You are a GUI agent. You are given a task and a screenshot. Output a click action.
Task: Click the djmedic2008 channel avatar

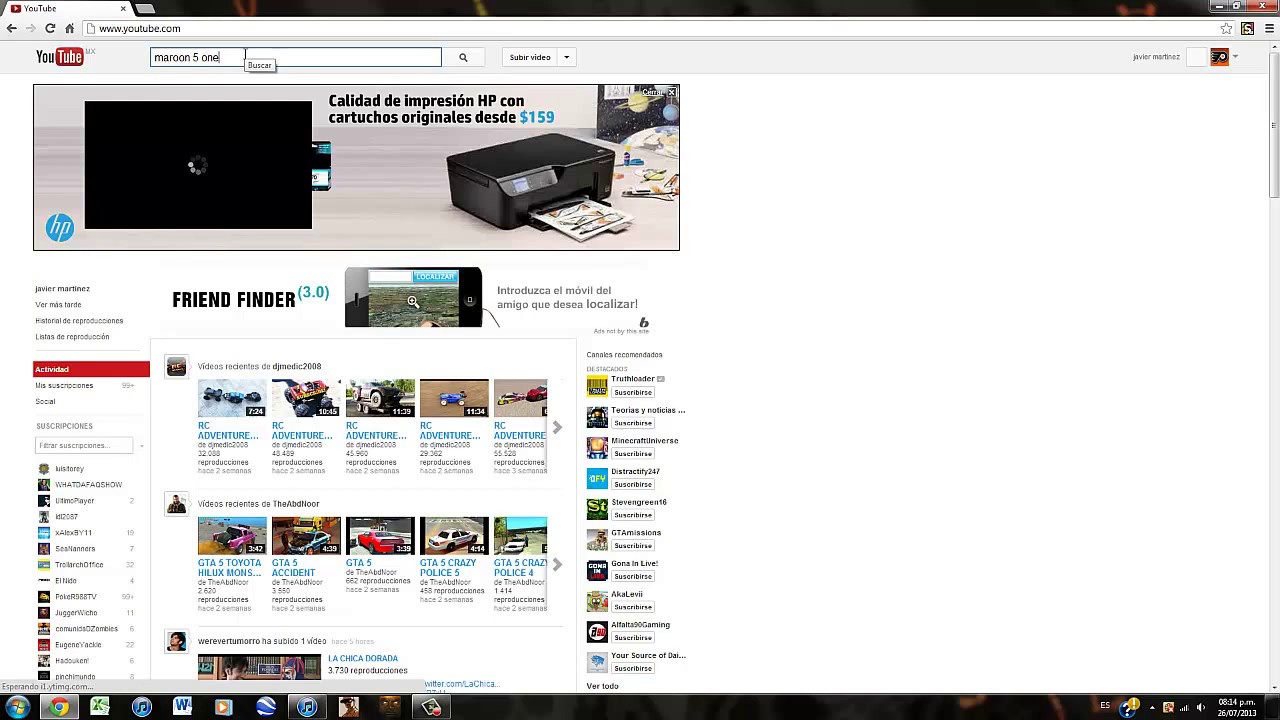(x=176, y=367)
